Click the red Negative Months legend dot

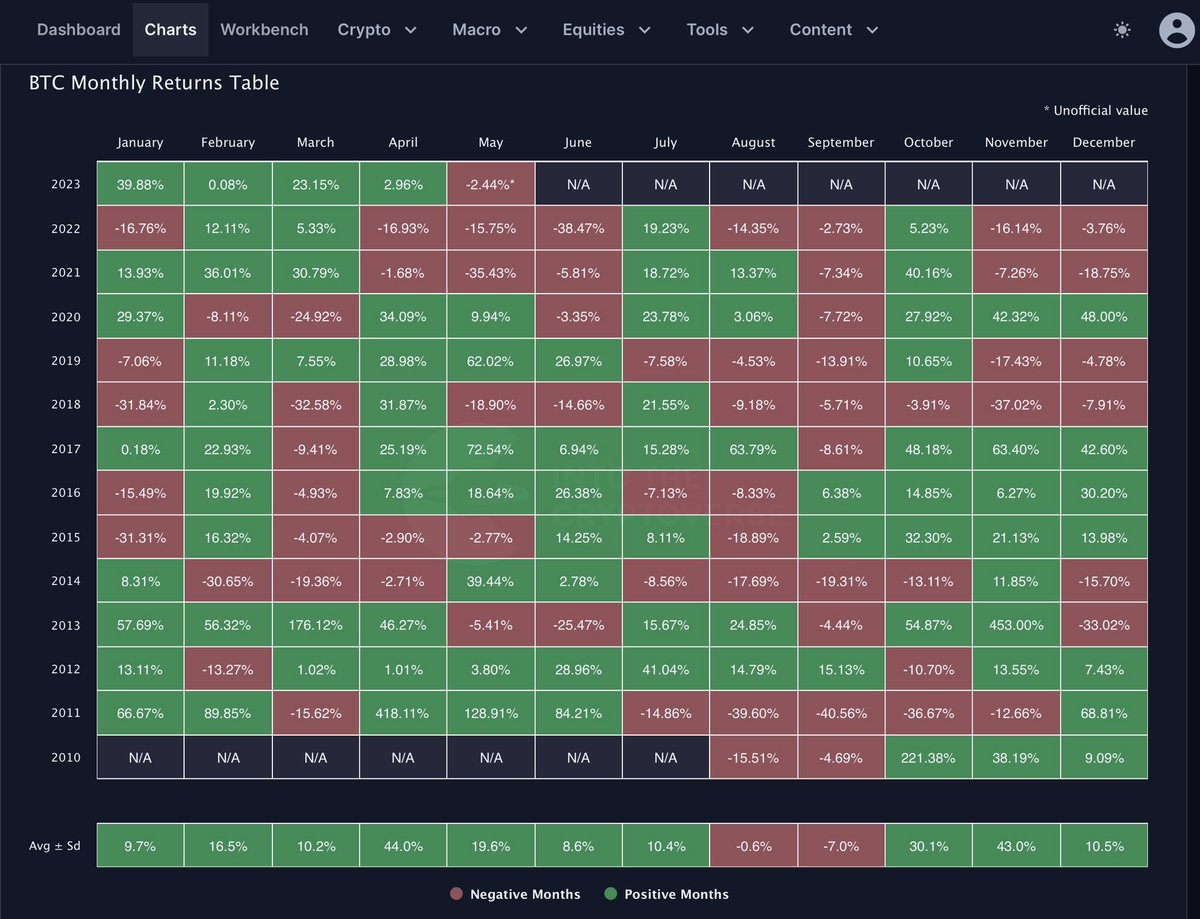pos(457,894)
